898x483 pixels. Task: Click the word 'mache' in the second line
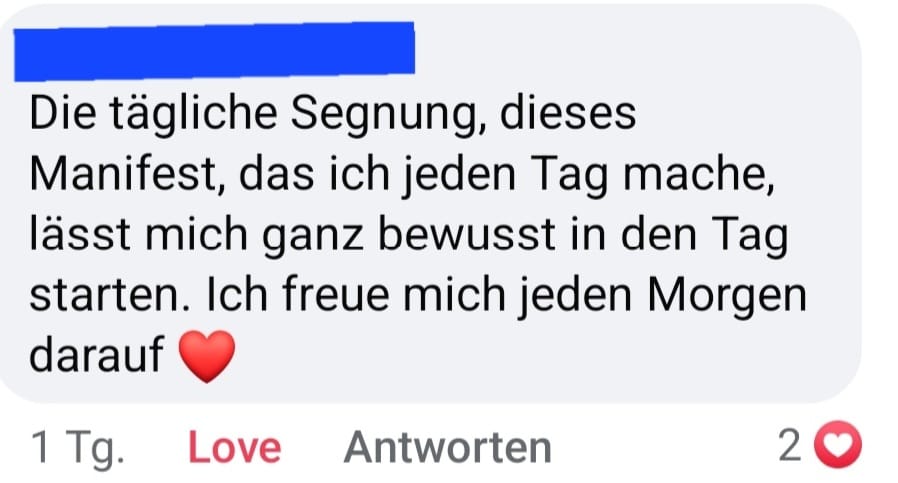point(695,174)
